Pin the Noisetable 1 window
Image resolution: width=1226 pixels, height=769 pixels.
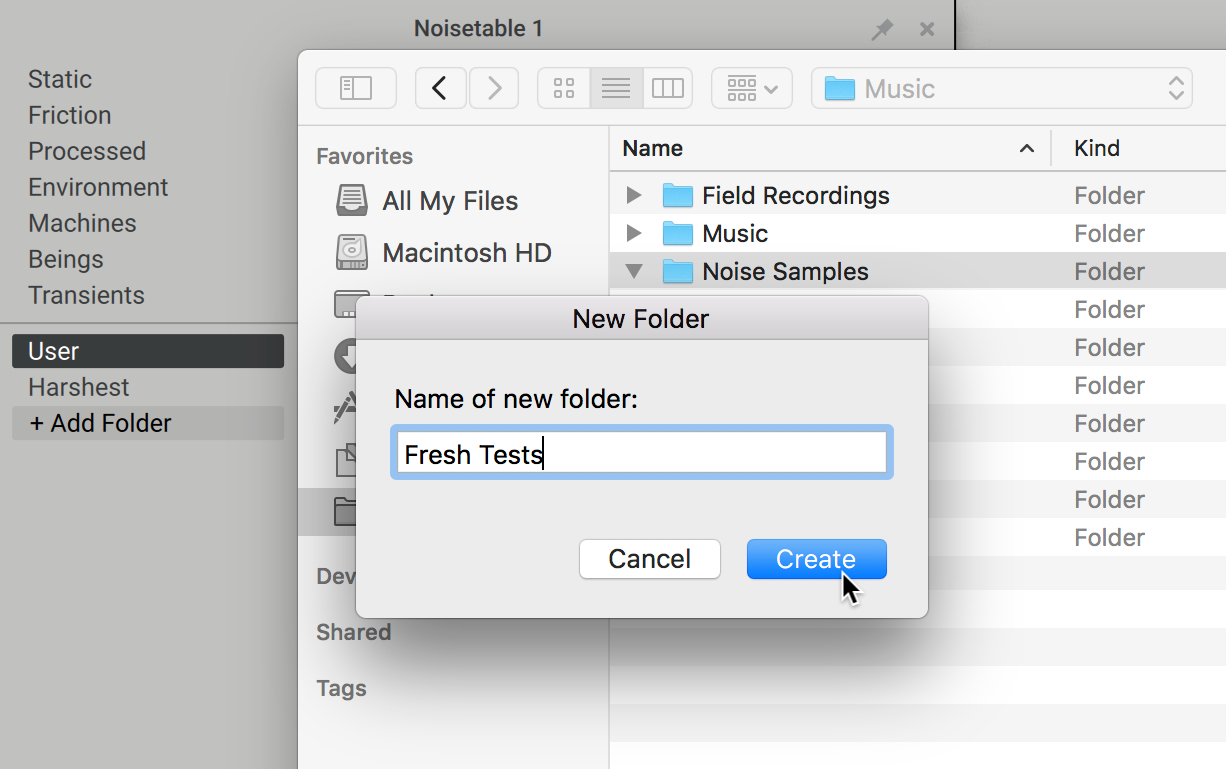tap(882, 29)
